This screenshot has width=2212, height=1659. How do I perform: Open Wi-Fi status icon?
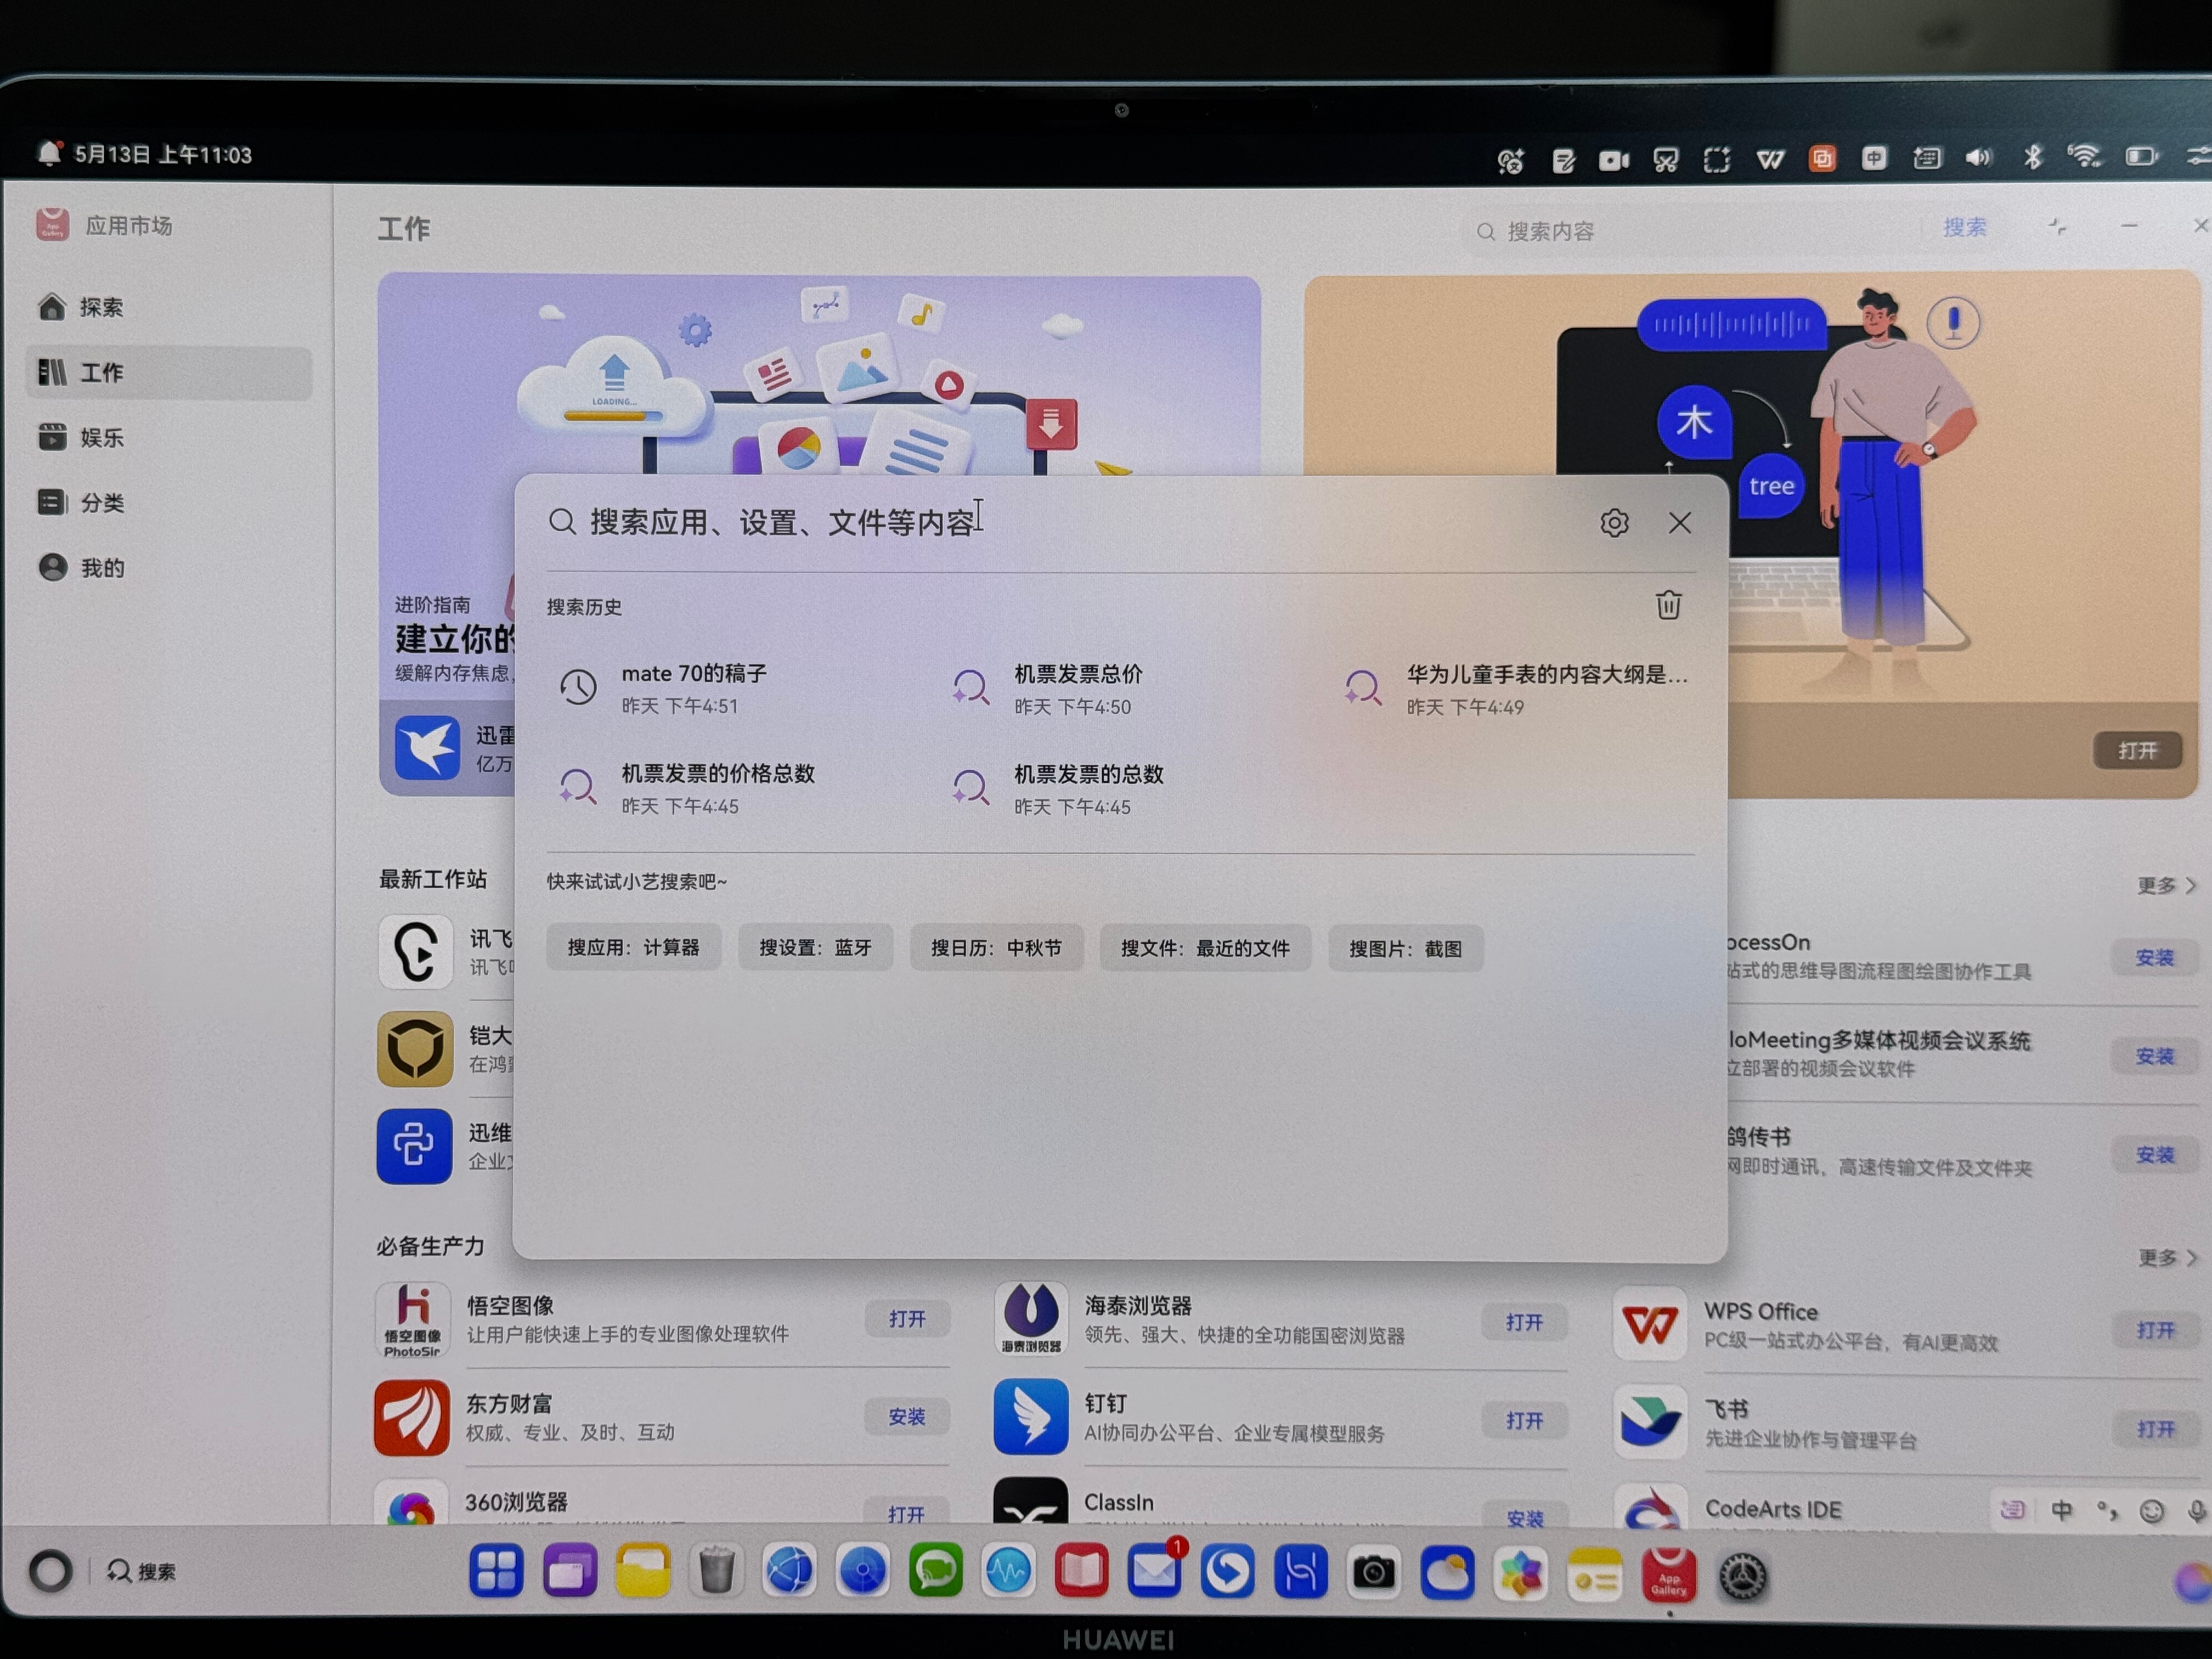tap(2084, 156)
